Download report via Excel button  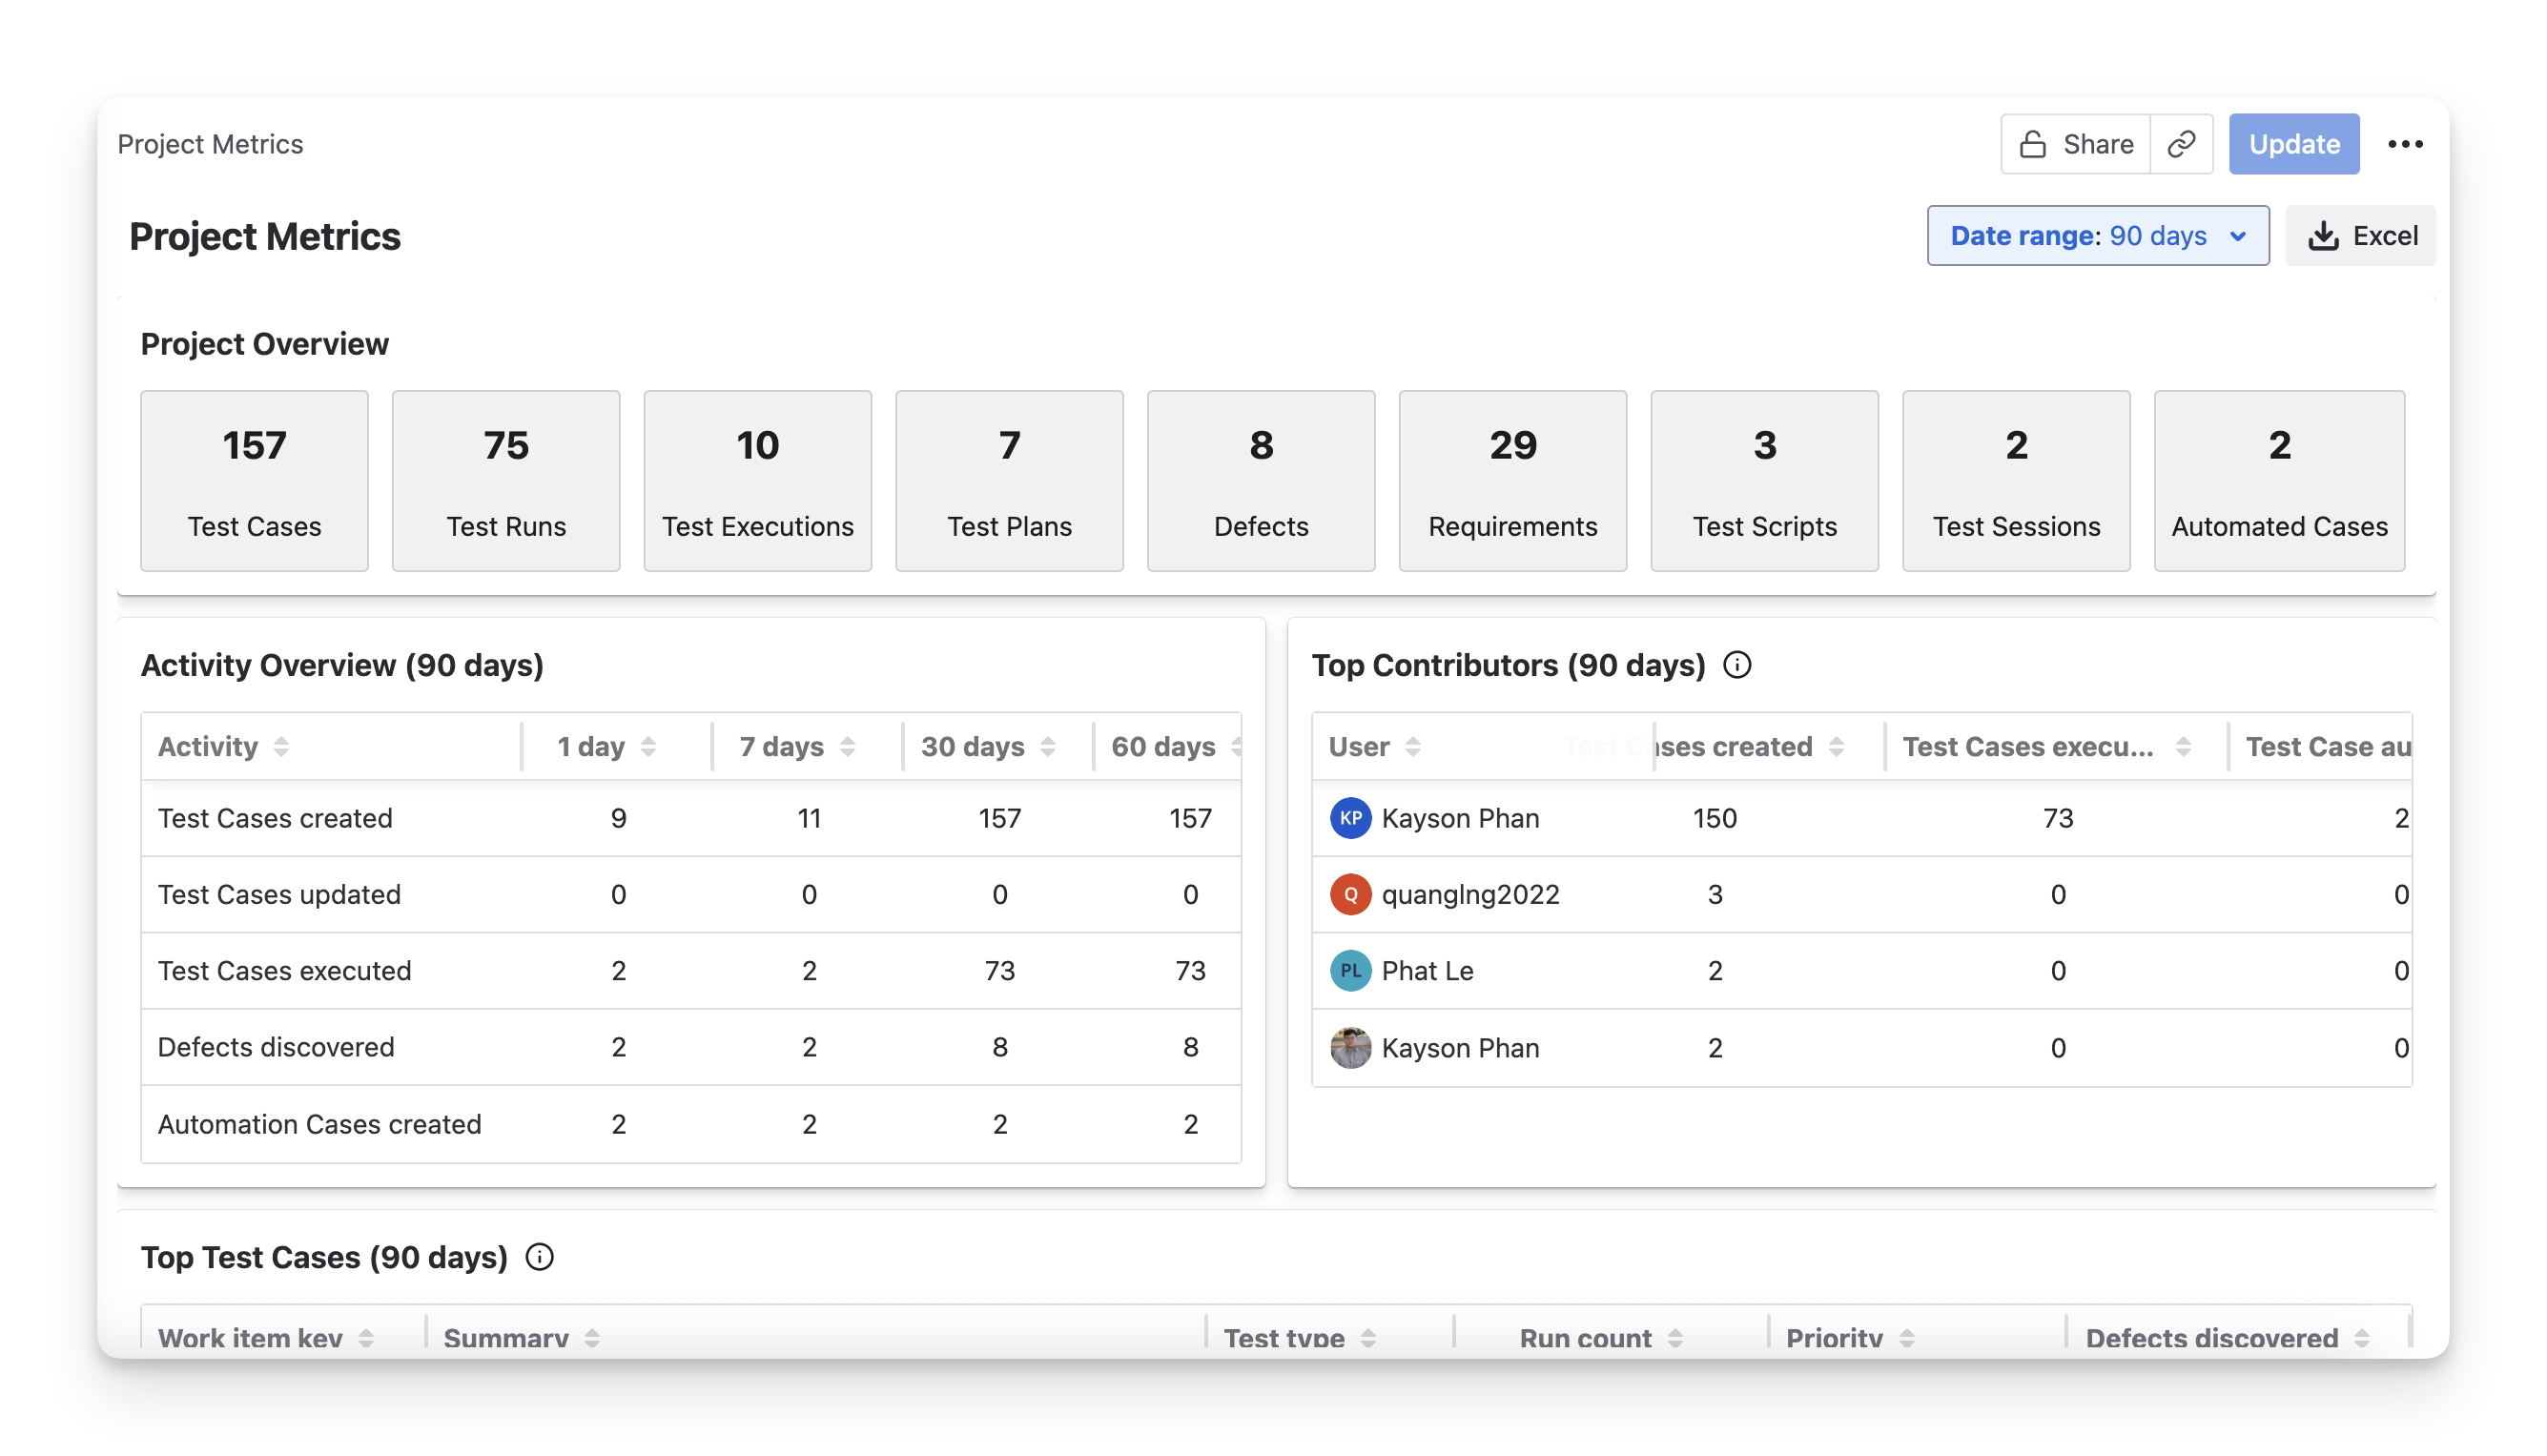(x=2361, y=236)
